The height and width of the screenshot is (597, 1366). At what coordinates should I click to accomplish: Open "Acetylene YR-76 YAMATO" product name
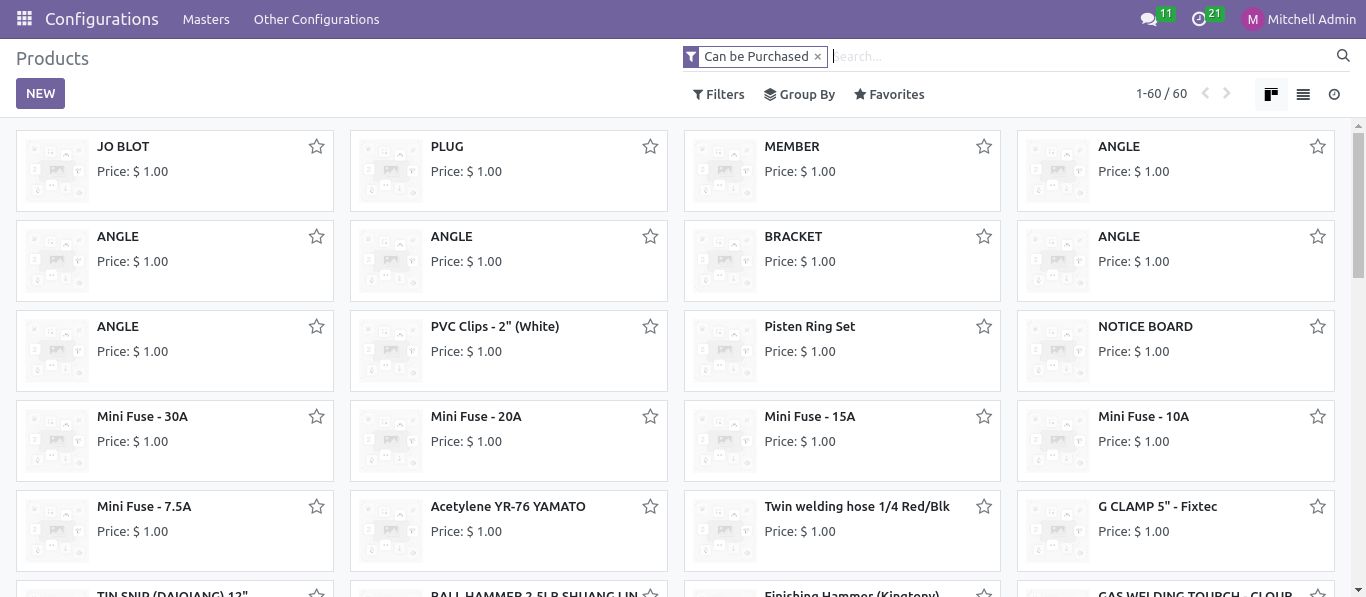pyautogui.click(x=508, y=507)
